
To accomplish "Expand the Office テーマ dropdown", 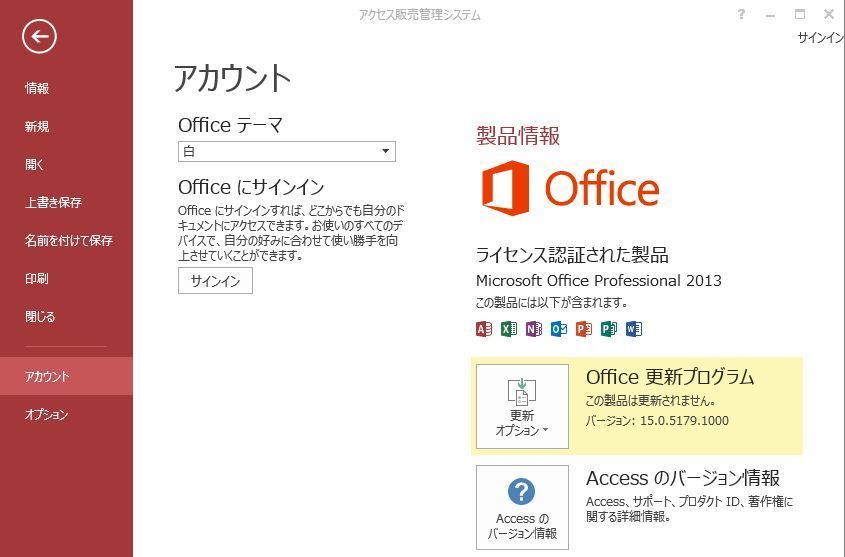I will click(x=287, y=151).
